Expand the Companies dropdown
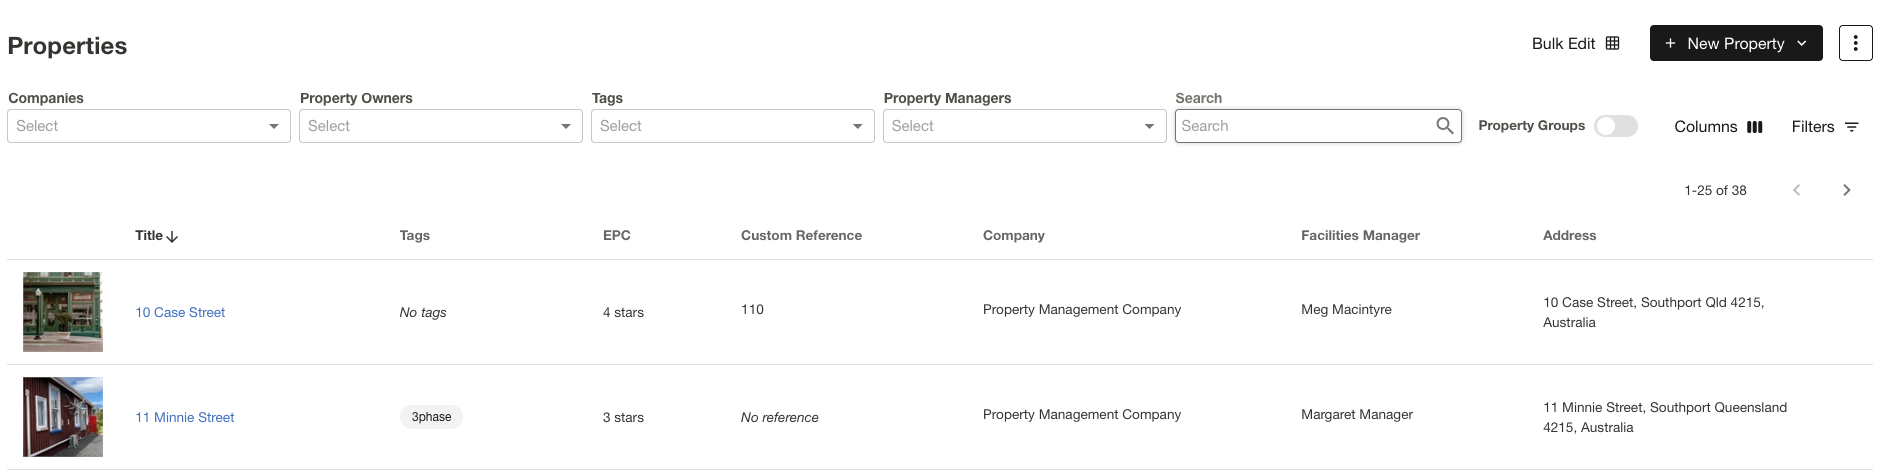Image resolution: width=1890 pixels, height=475 pixels. [273, 126]
